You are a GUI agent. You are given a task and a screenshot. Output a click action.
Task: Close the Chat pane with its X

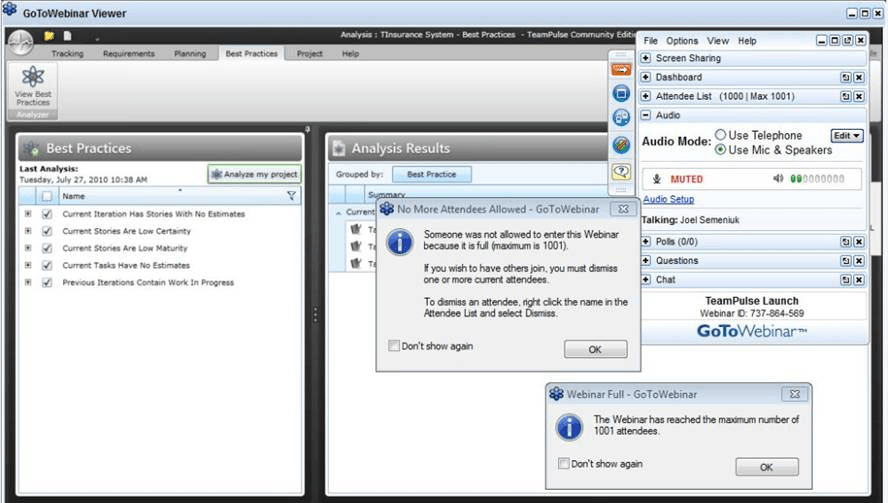tap(859, 280)
